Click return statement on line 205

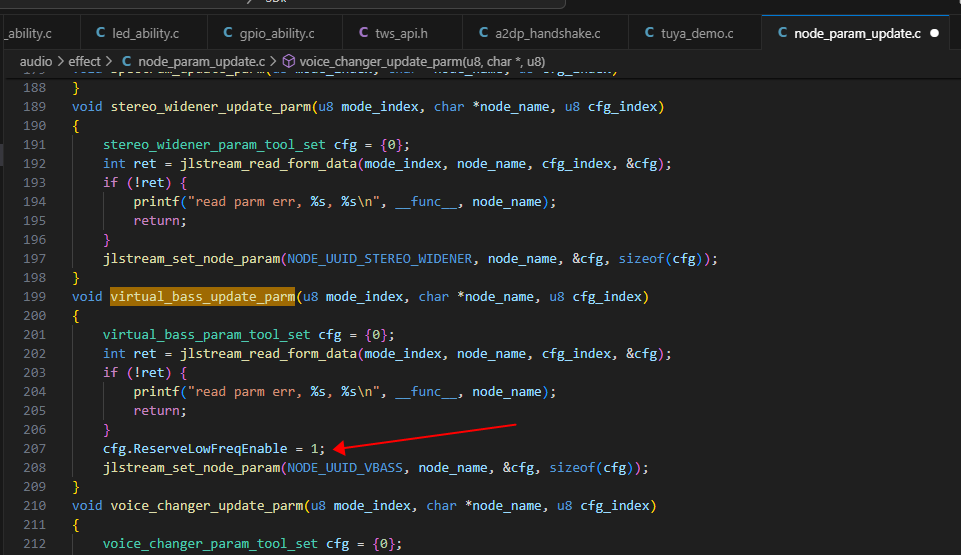pos(160,410)
